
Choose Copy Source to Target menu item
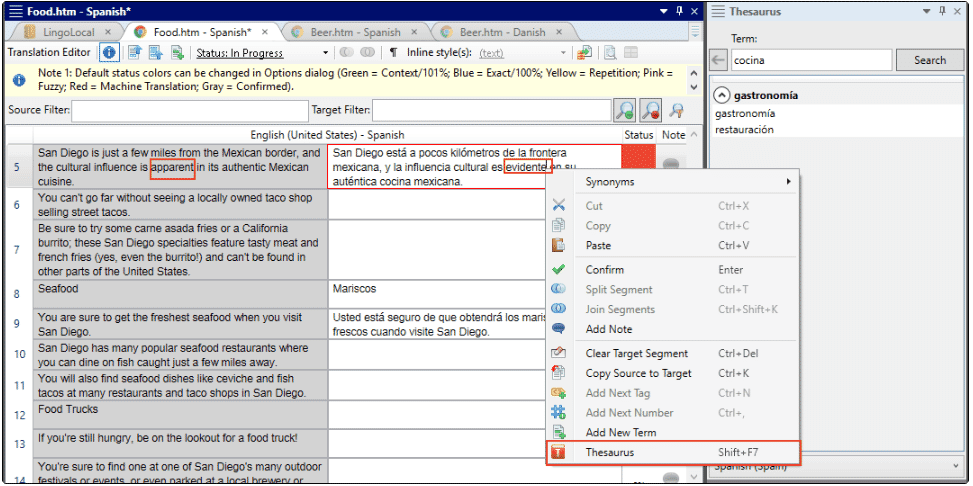click(673, 373)
